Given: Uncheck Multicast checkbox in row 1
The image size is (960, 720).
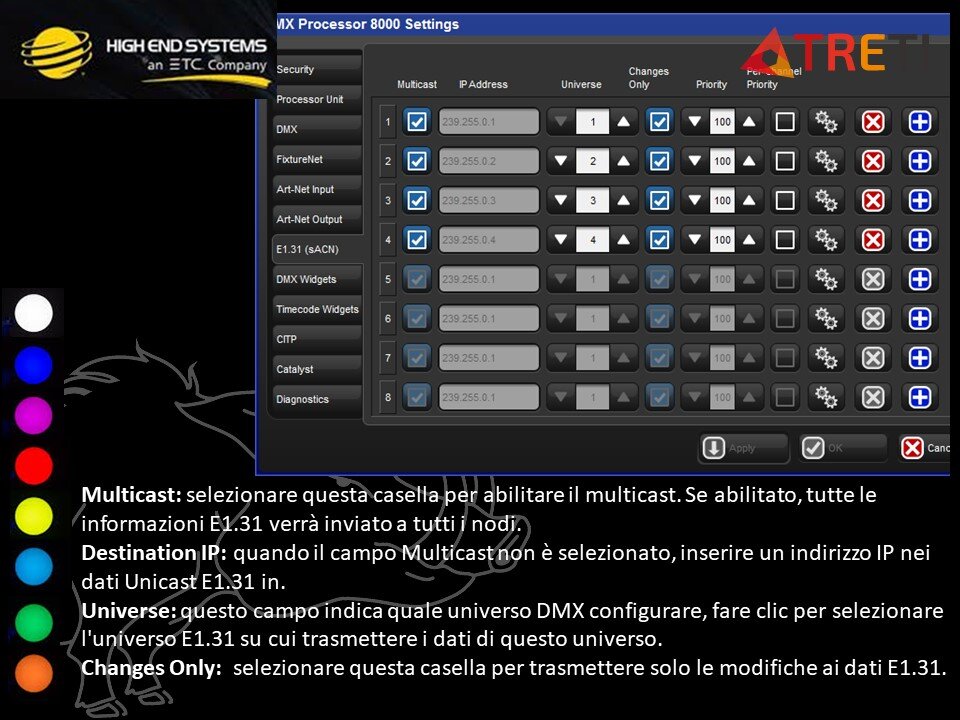Looking at the screenshot, I should [x=417, y=121].
